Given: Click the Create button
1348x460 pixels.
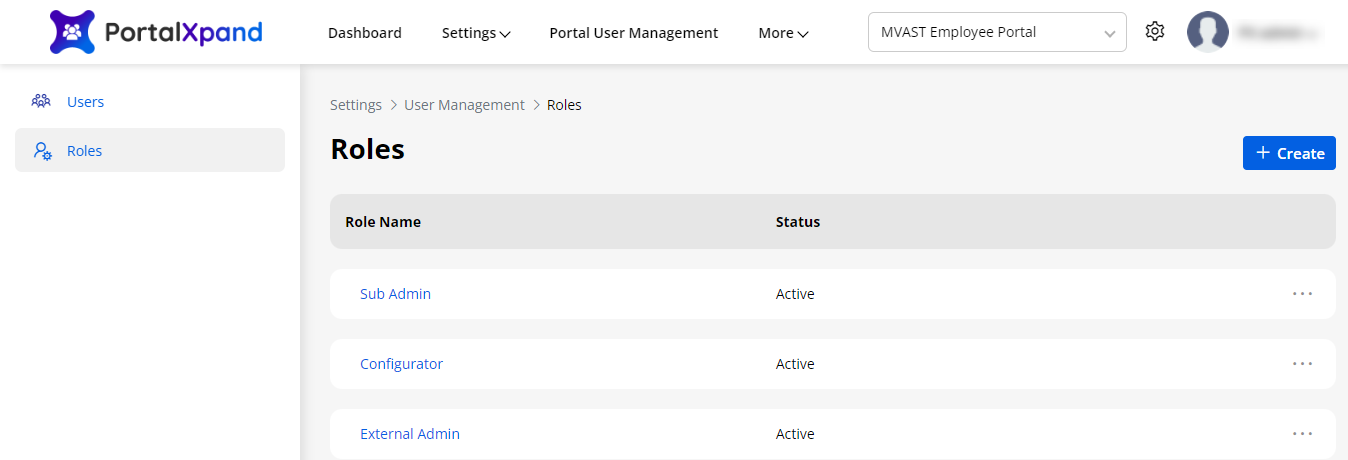Looking at the screenshot, I should [1289, 153].
